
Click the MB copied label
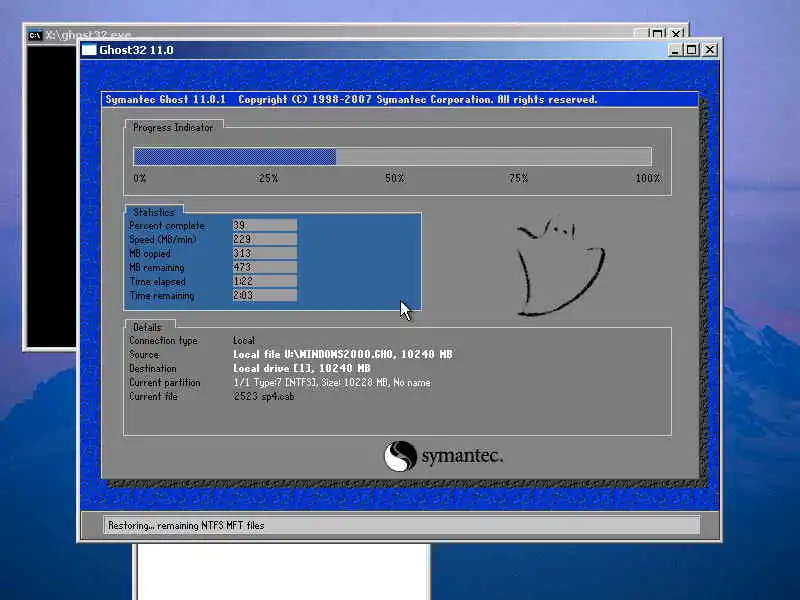149,254
